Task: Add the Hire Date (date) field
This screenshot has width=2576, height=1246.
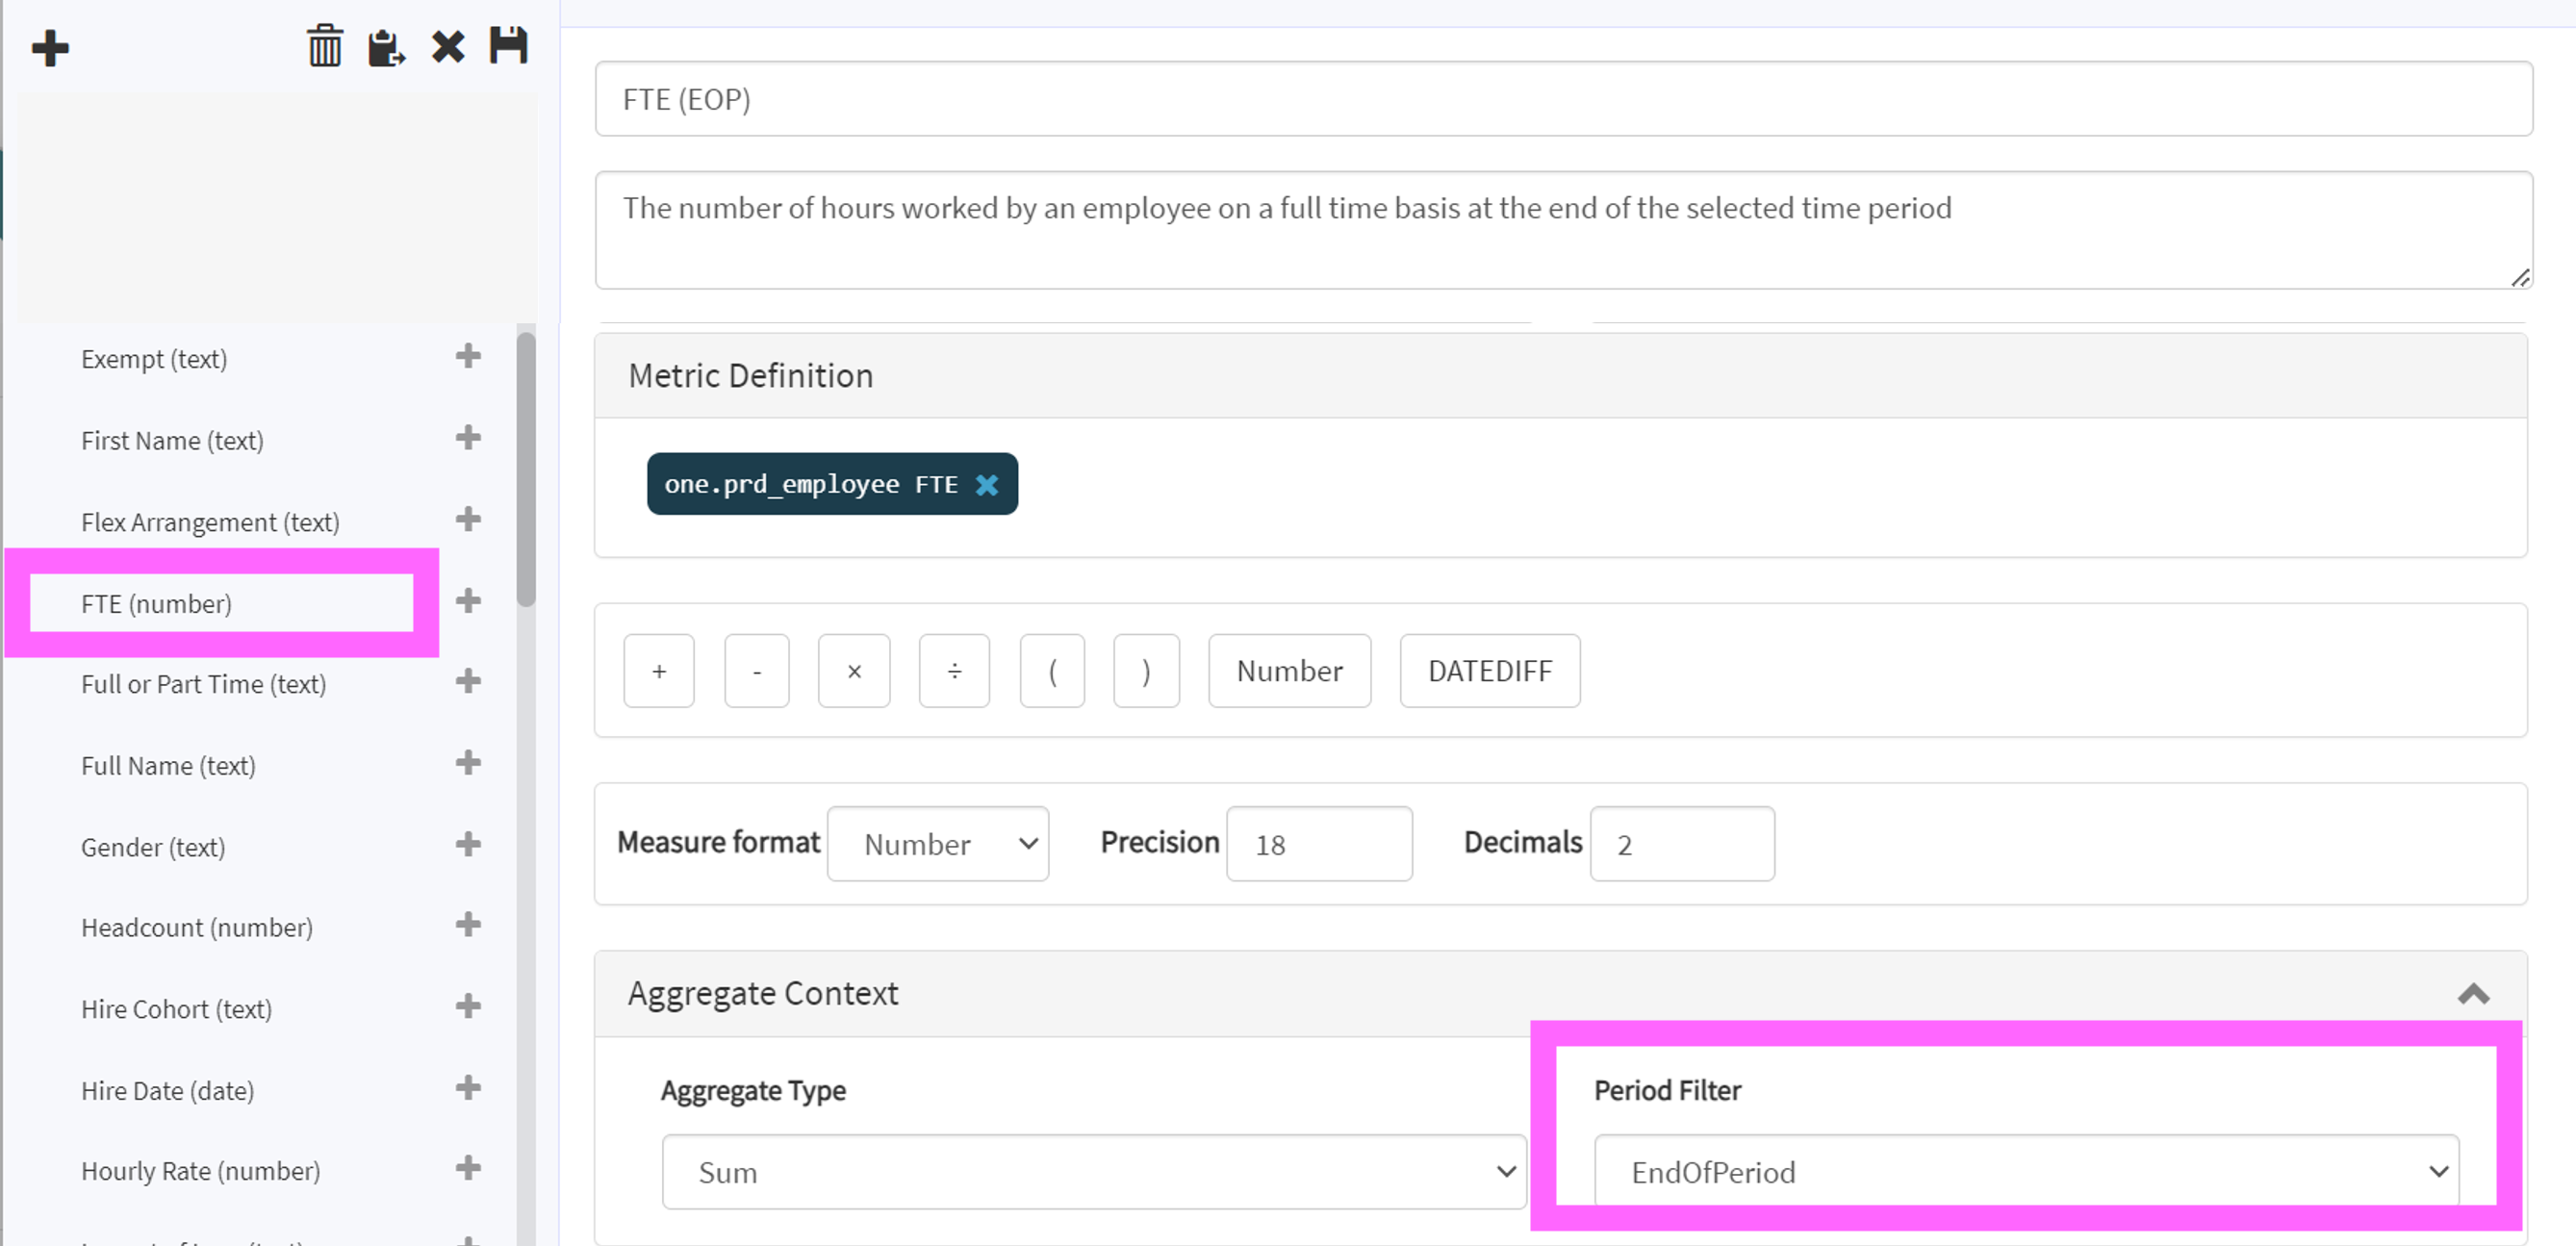Action: tap(468, 1088)
